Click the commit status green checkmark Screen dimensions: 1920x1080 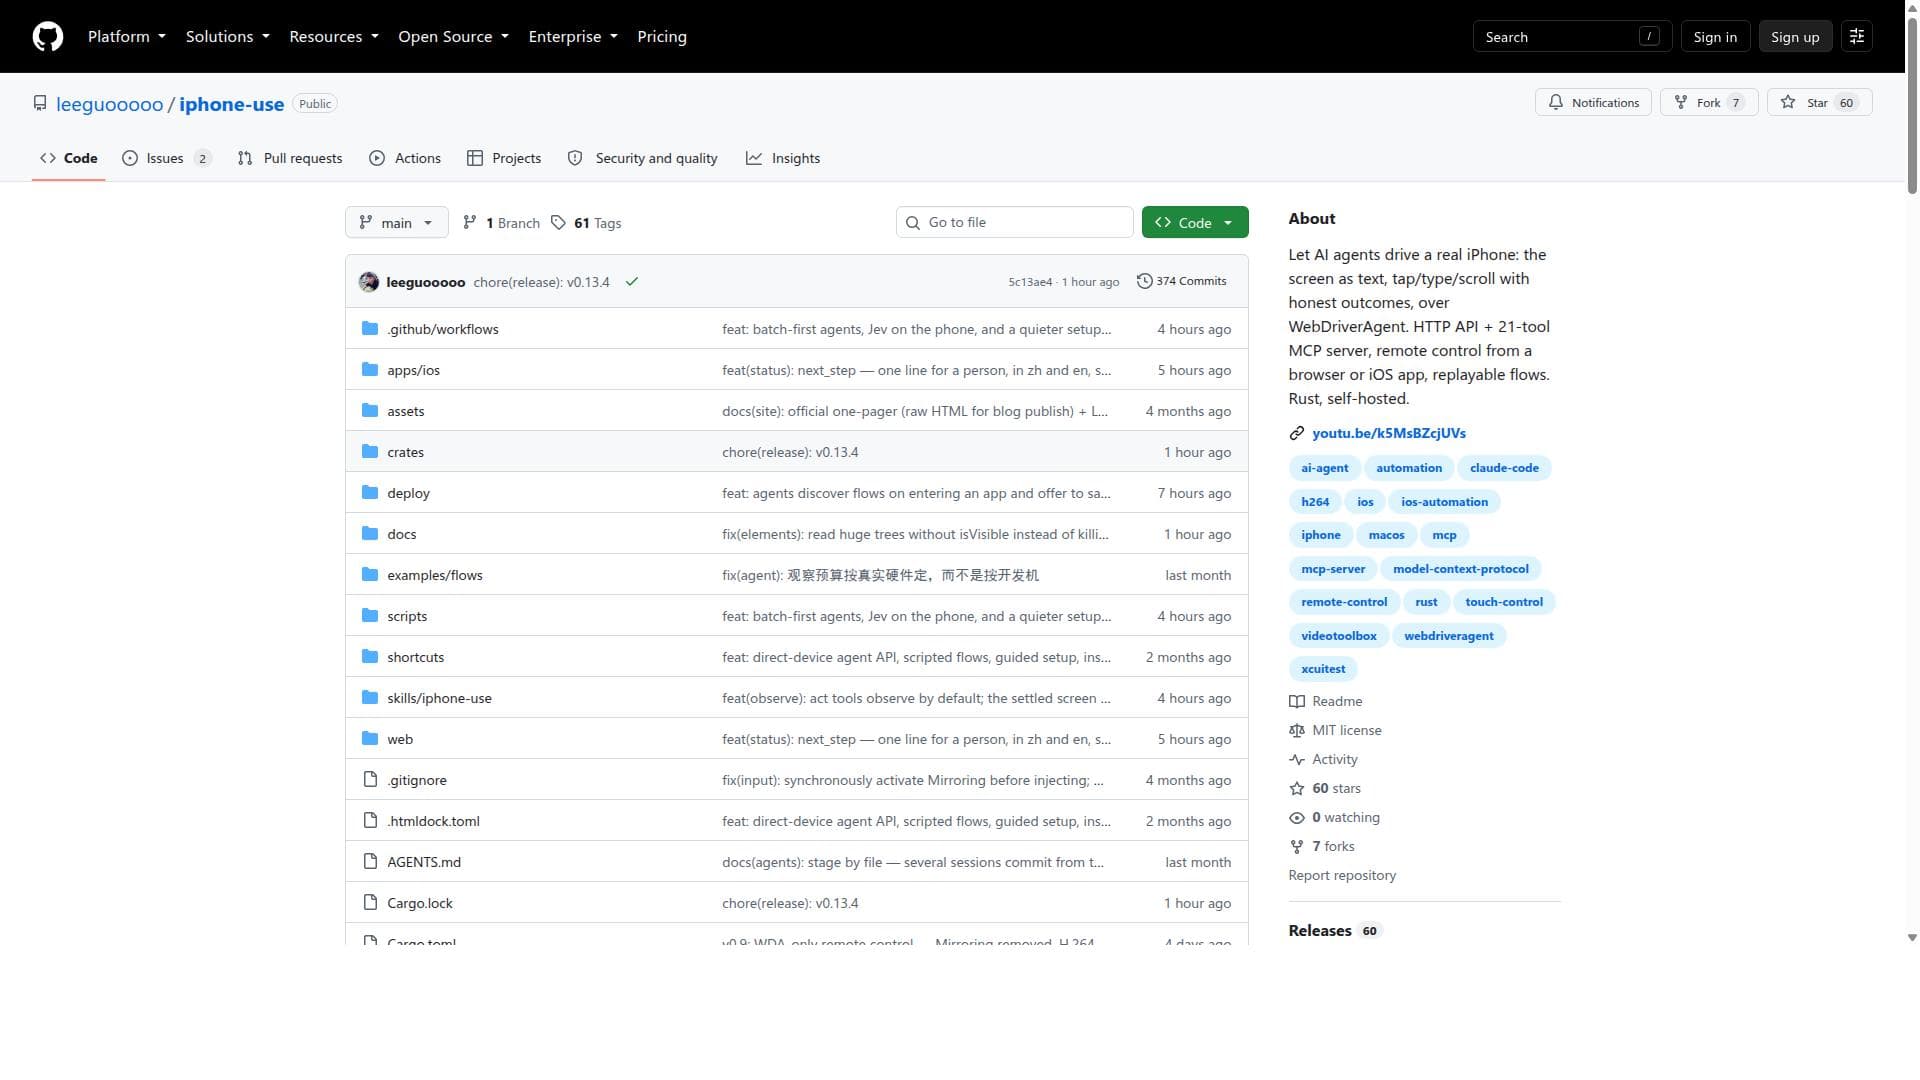(x=632, y=282)
